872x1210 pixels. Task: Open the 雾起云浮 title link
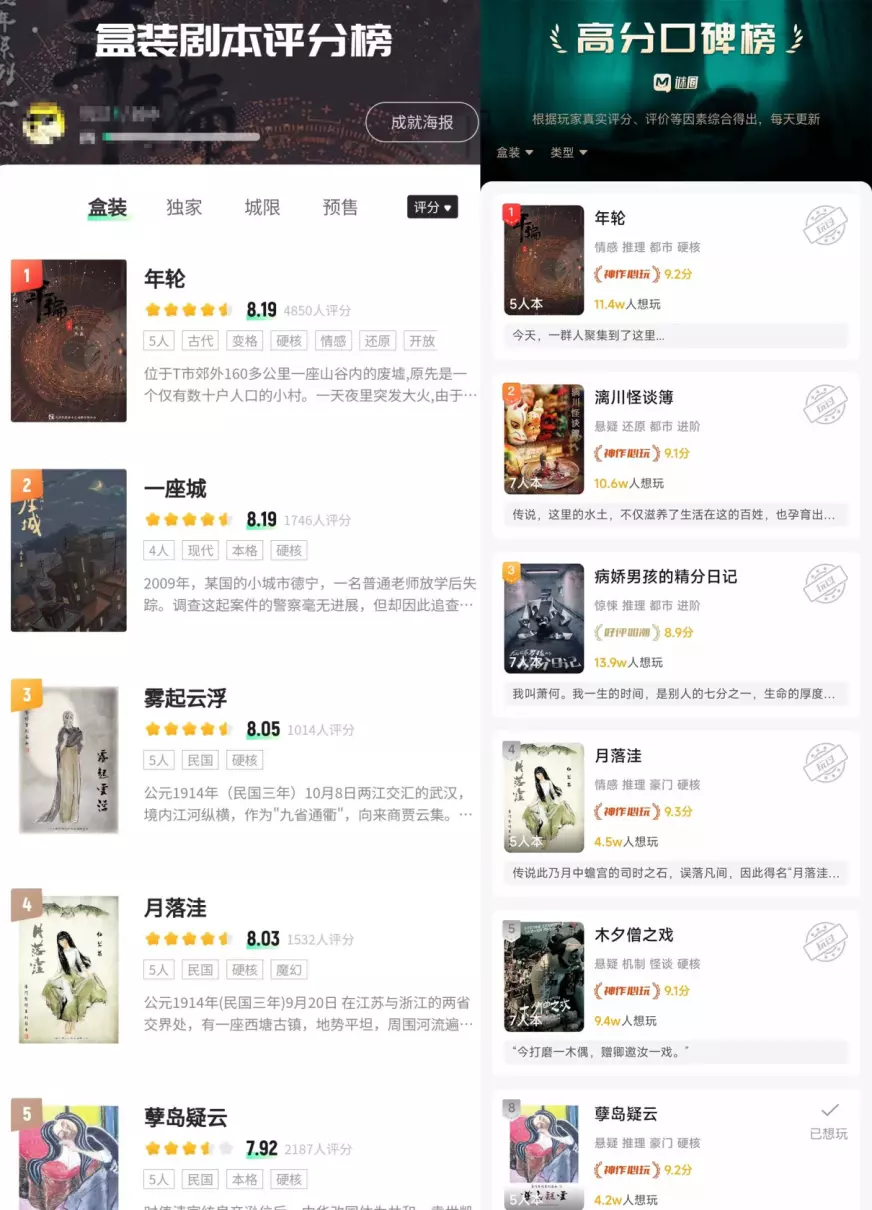[x=185, y=698]
